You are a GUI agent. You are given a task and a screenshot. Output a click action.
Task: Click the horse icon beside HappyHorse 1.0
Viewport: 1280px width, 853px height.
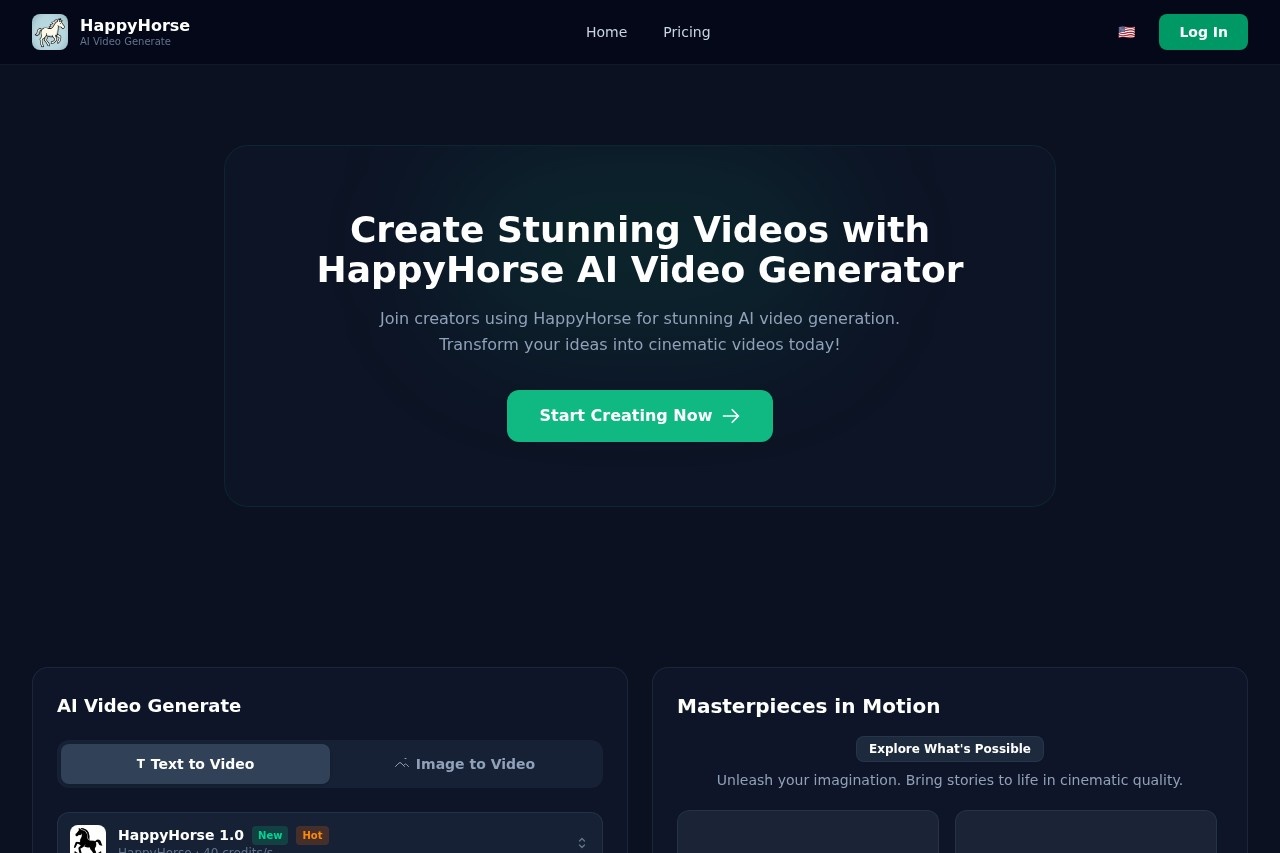coord(88,840)
